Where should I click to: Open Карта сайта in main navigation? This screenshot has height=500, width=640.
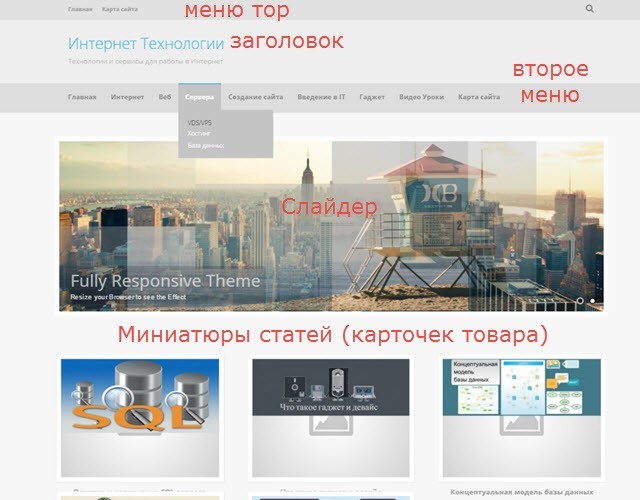pyautogui.click(x=479, y=97)
